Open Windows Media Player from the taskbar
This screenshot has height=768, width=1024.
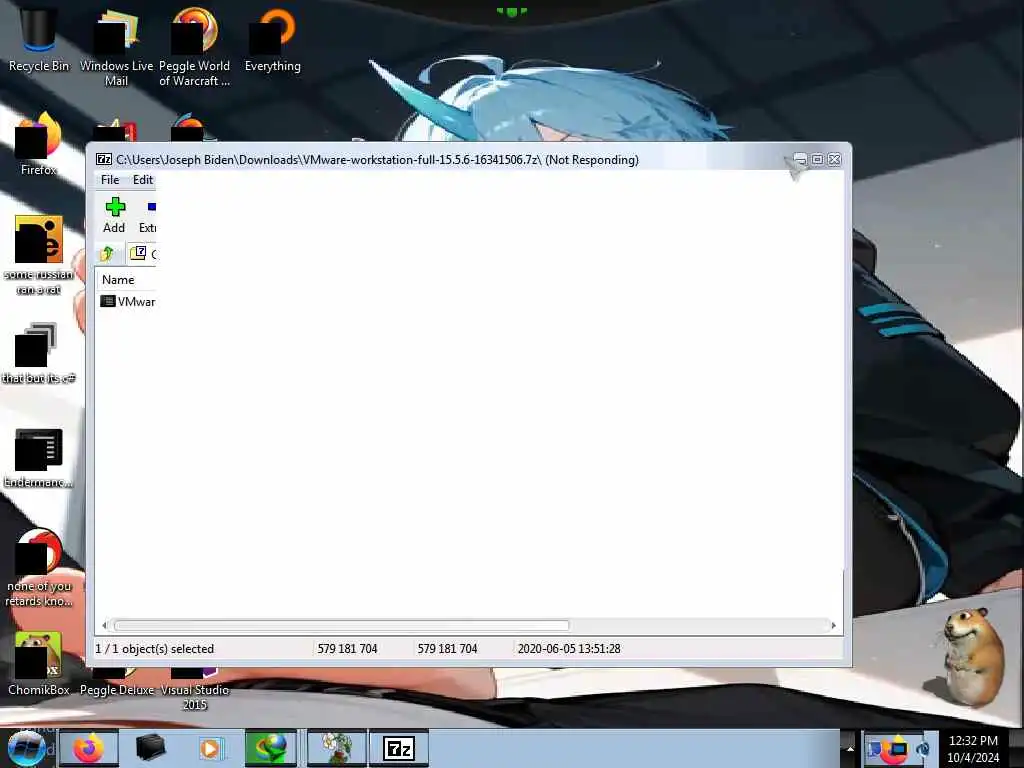click(x=210, y=748)
